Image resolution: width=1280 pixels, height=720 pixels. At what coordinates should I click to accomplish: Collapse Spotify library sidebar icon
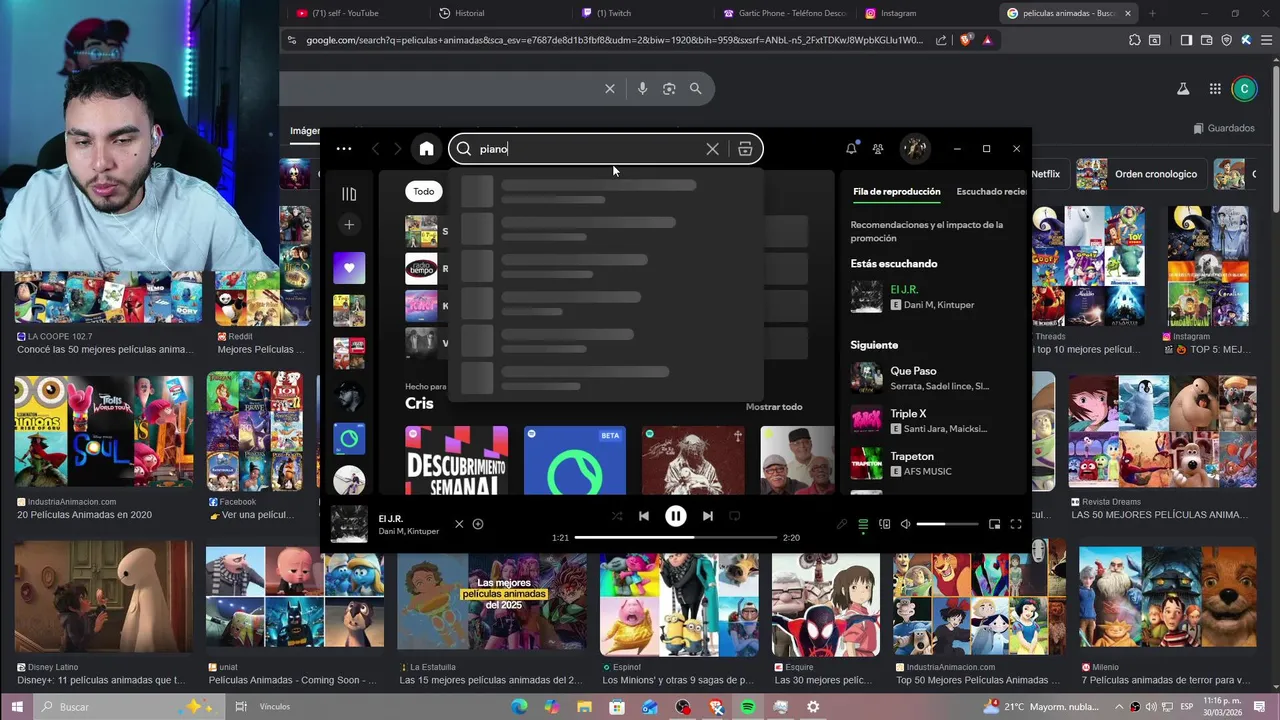click(x=349, y=194)
